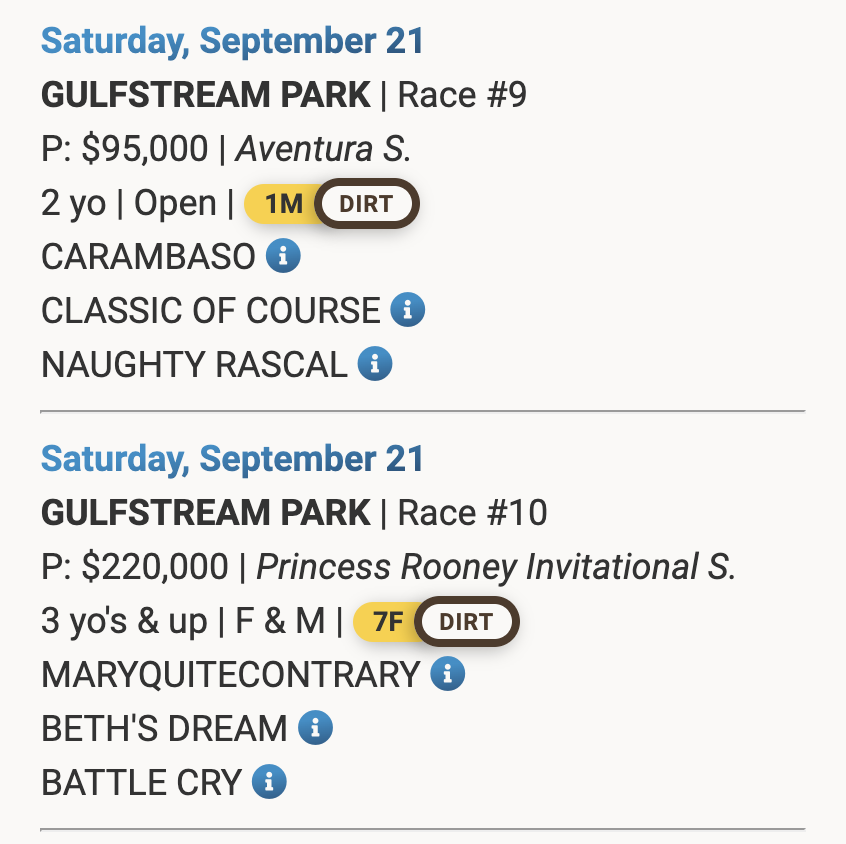Show info for NAUGHTY RASCAL
The image size is (846, 844).
point(375,364)
